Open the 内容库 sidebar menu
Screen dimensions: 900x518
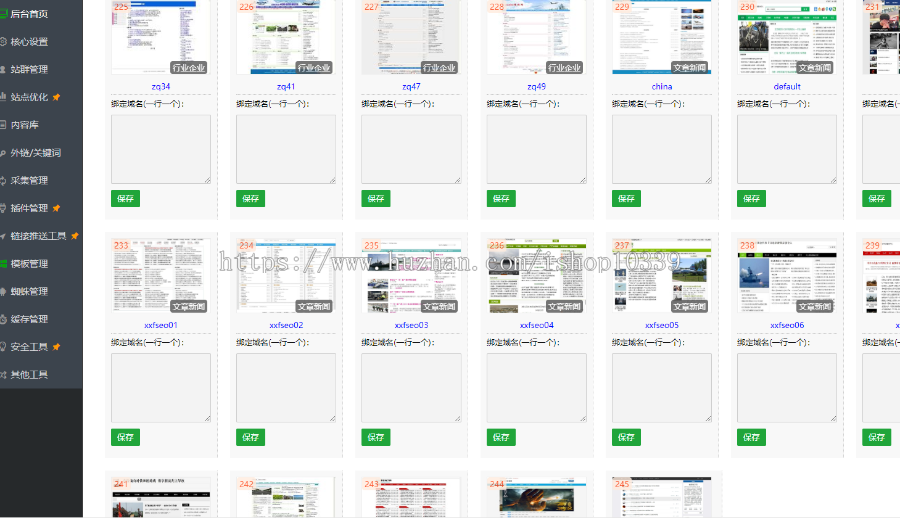[x=24, y=125]
